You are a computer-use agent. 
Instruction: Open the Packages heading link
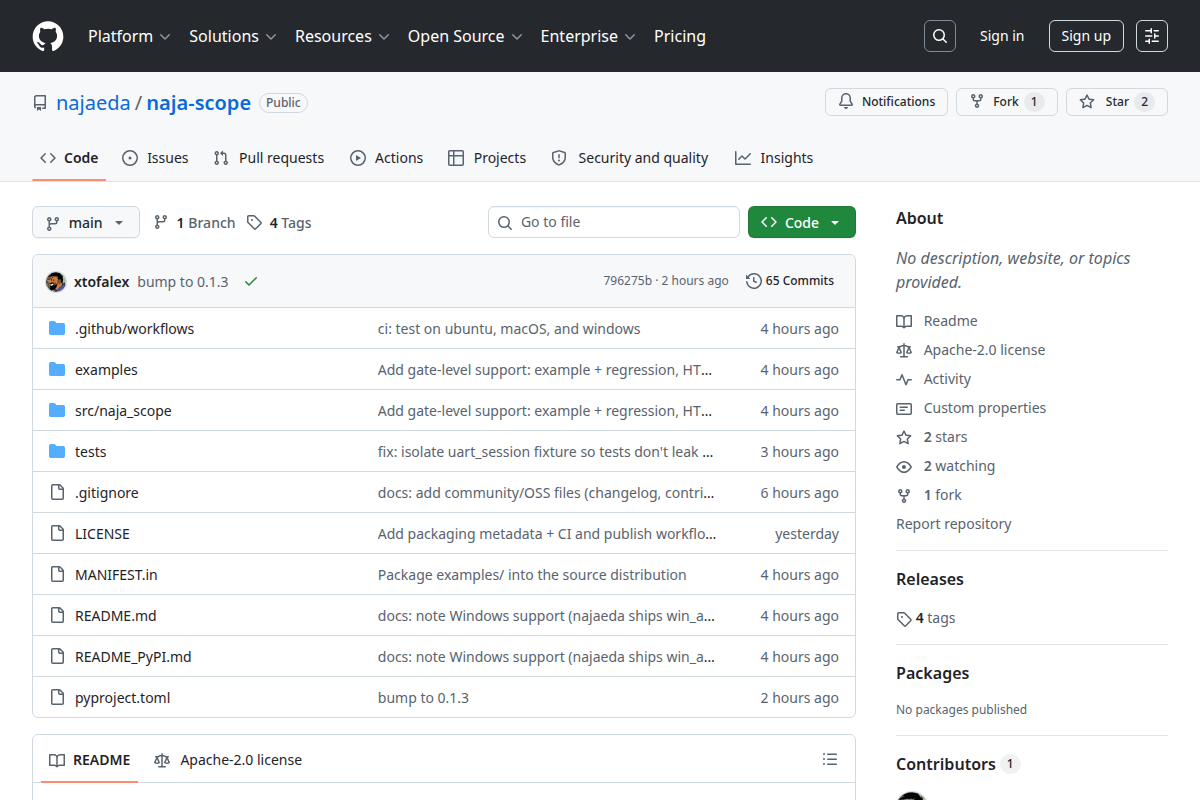(933, 673)
